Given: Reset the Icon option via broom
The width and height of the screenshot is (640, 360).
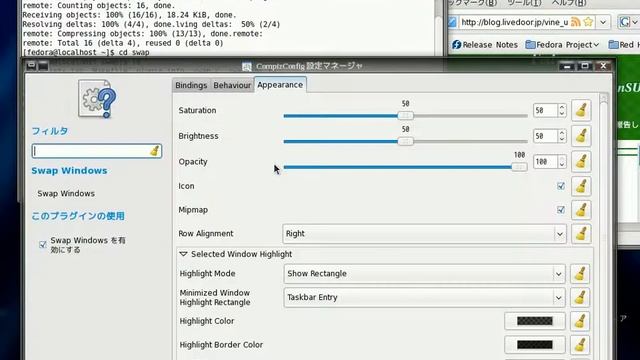Looking at the screenshot, I should [x=581, y=186].
